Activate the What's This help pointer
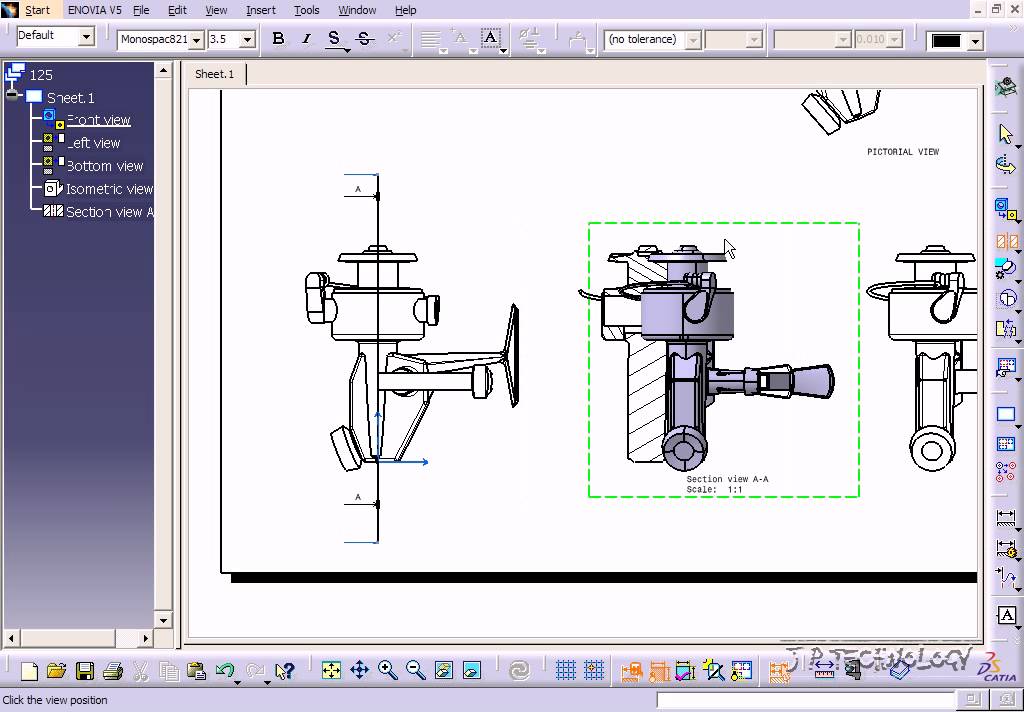The image size is (1024, 712). tap(285, 671)
